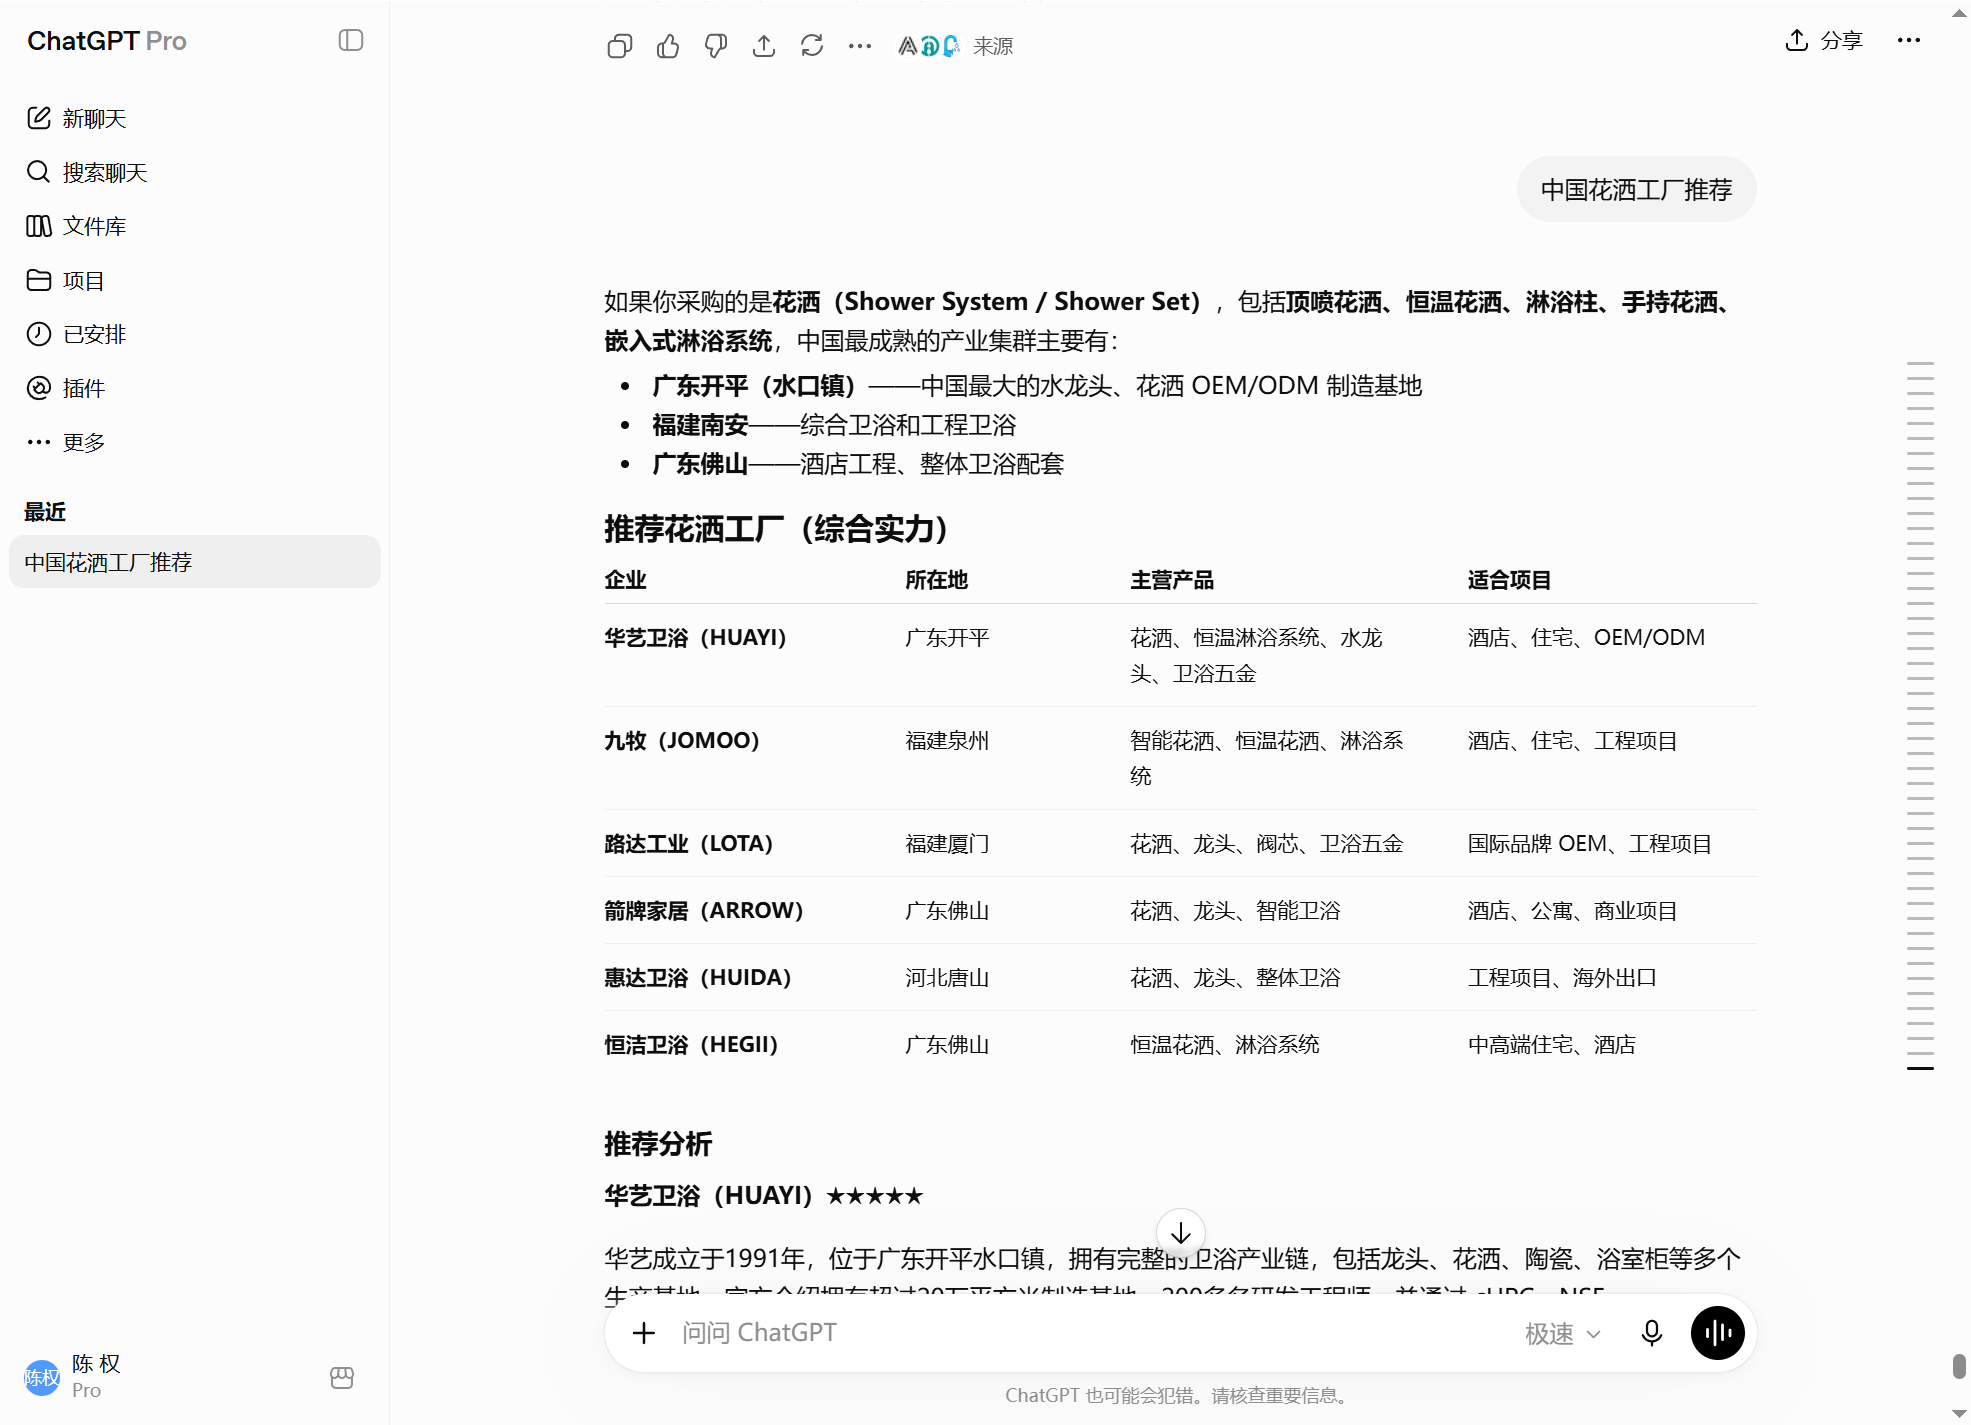Click the 搜索聊天 magnifier icon

click(39, 172)
